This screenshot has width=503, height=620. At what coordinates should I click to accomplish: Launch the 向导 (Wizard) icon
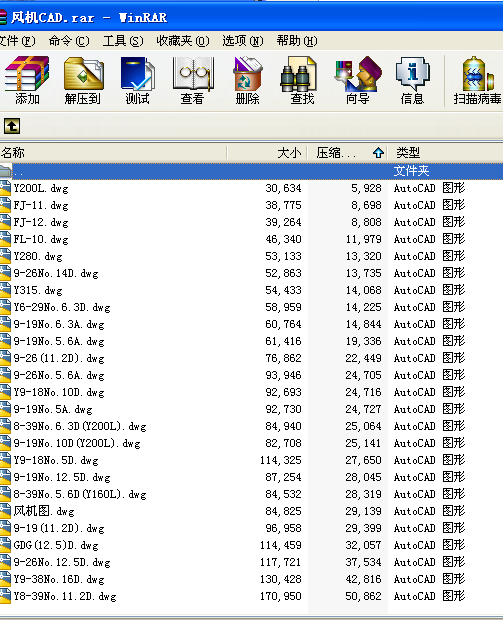(x=357, y=80)
